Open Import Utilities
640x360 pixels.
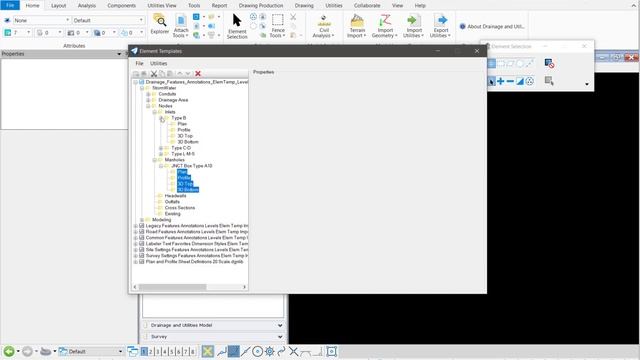click(x=414, y=26)
